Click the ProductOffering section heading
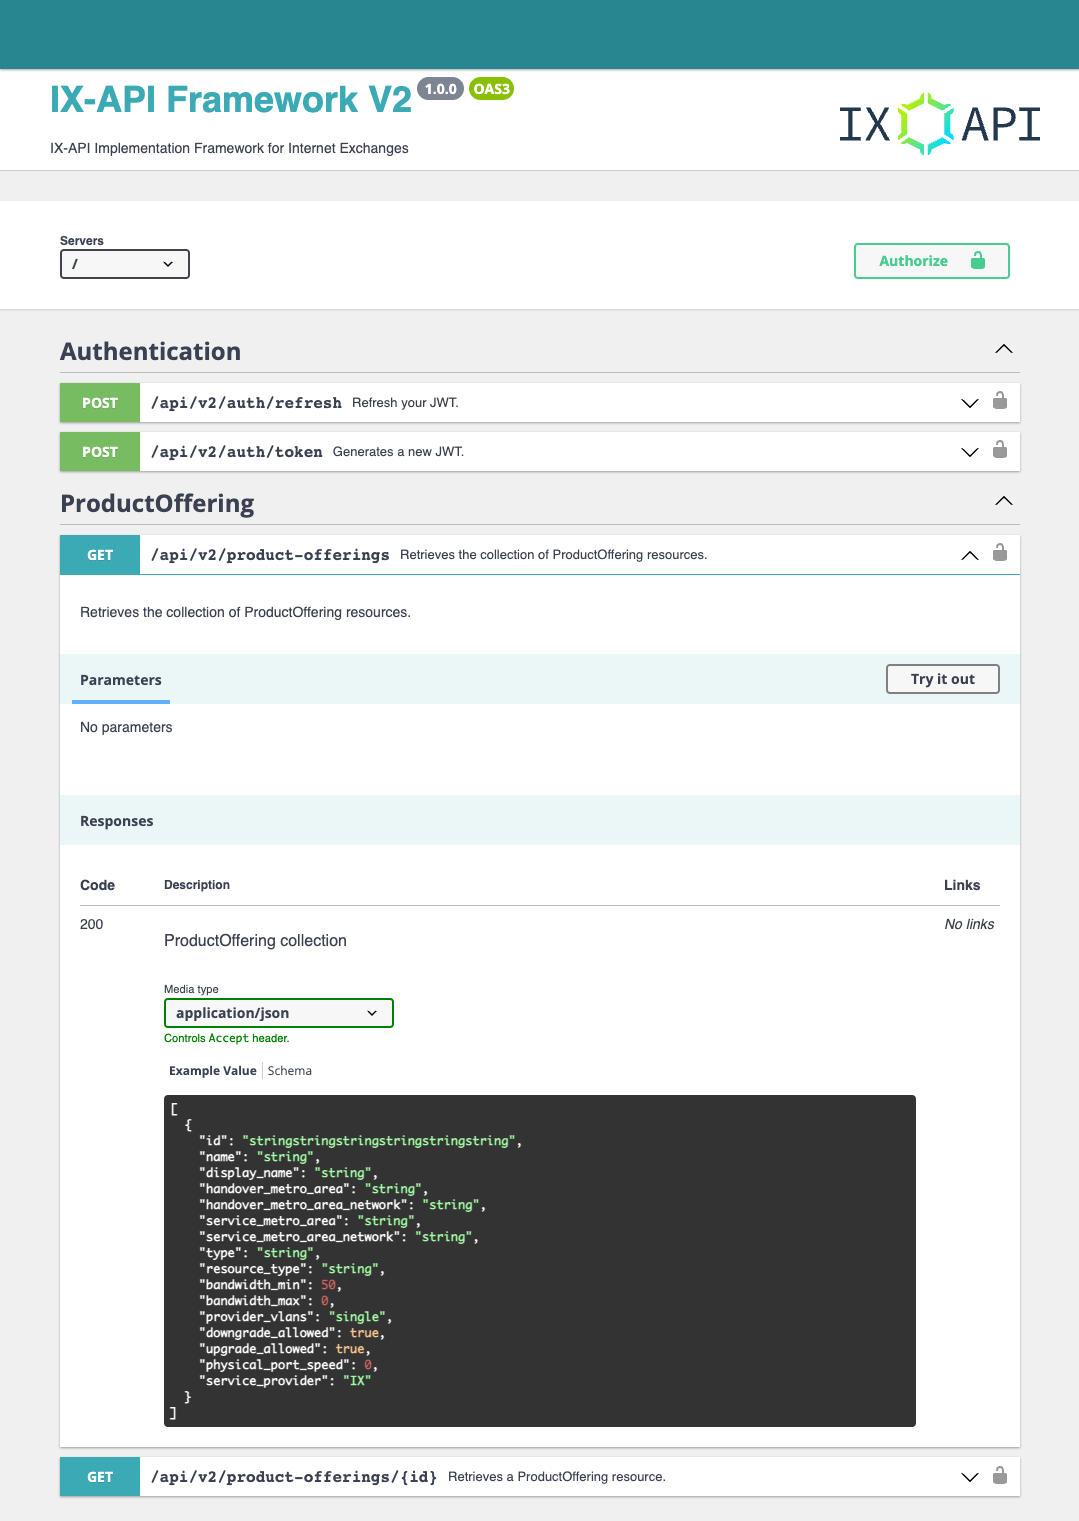 (157, 503)
